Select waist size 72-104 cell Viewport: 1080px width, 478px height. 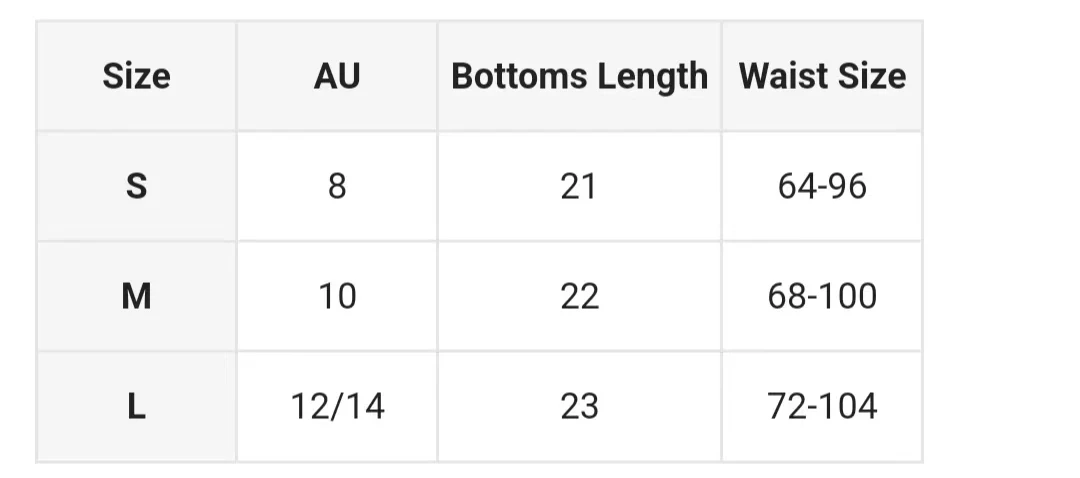pyautogui.click(x=822, y=406)
